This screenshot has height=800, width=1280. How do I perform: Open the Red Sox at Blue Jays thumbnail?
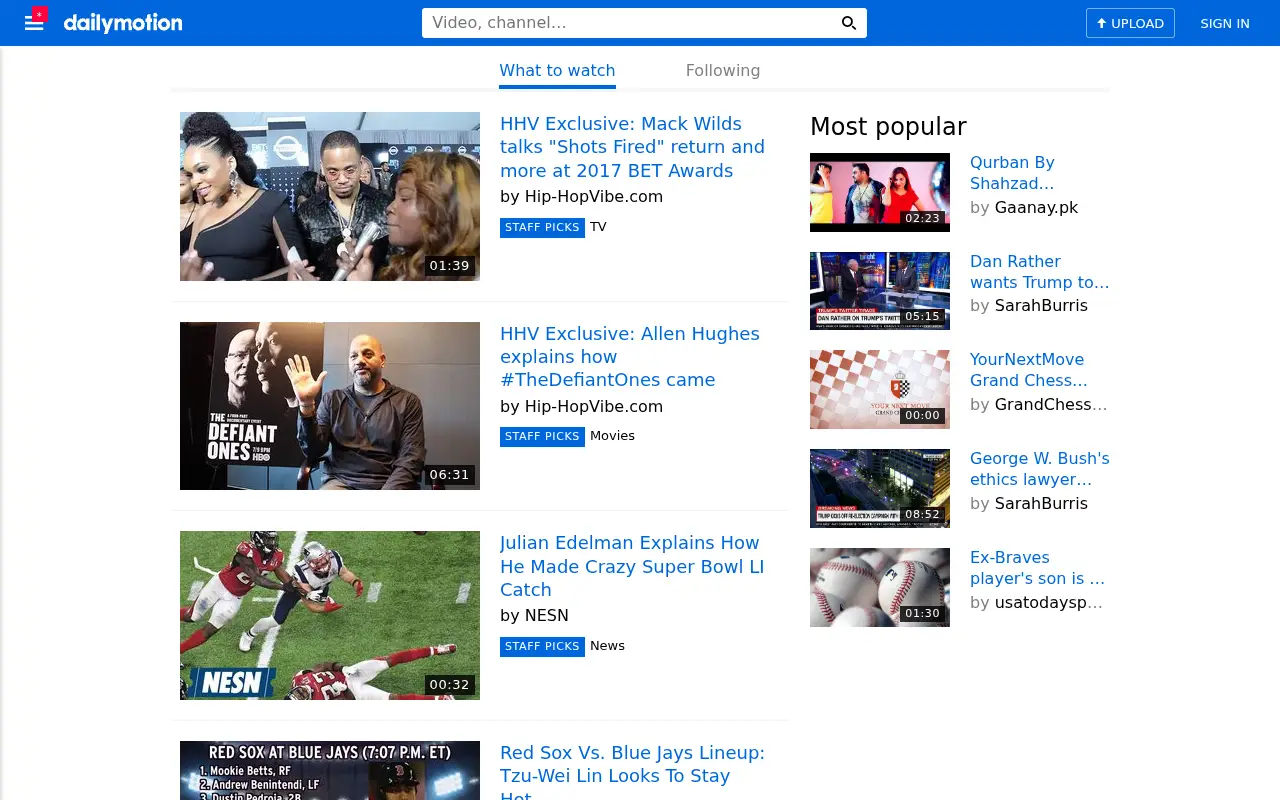tap(330, 770)
